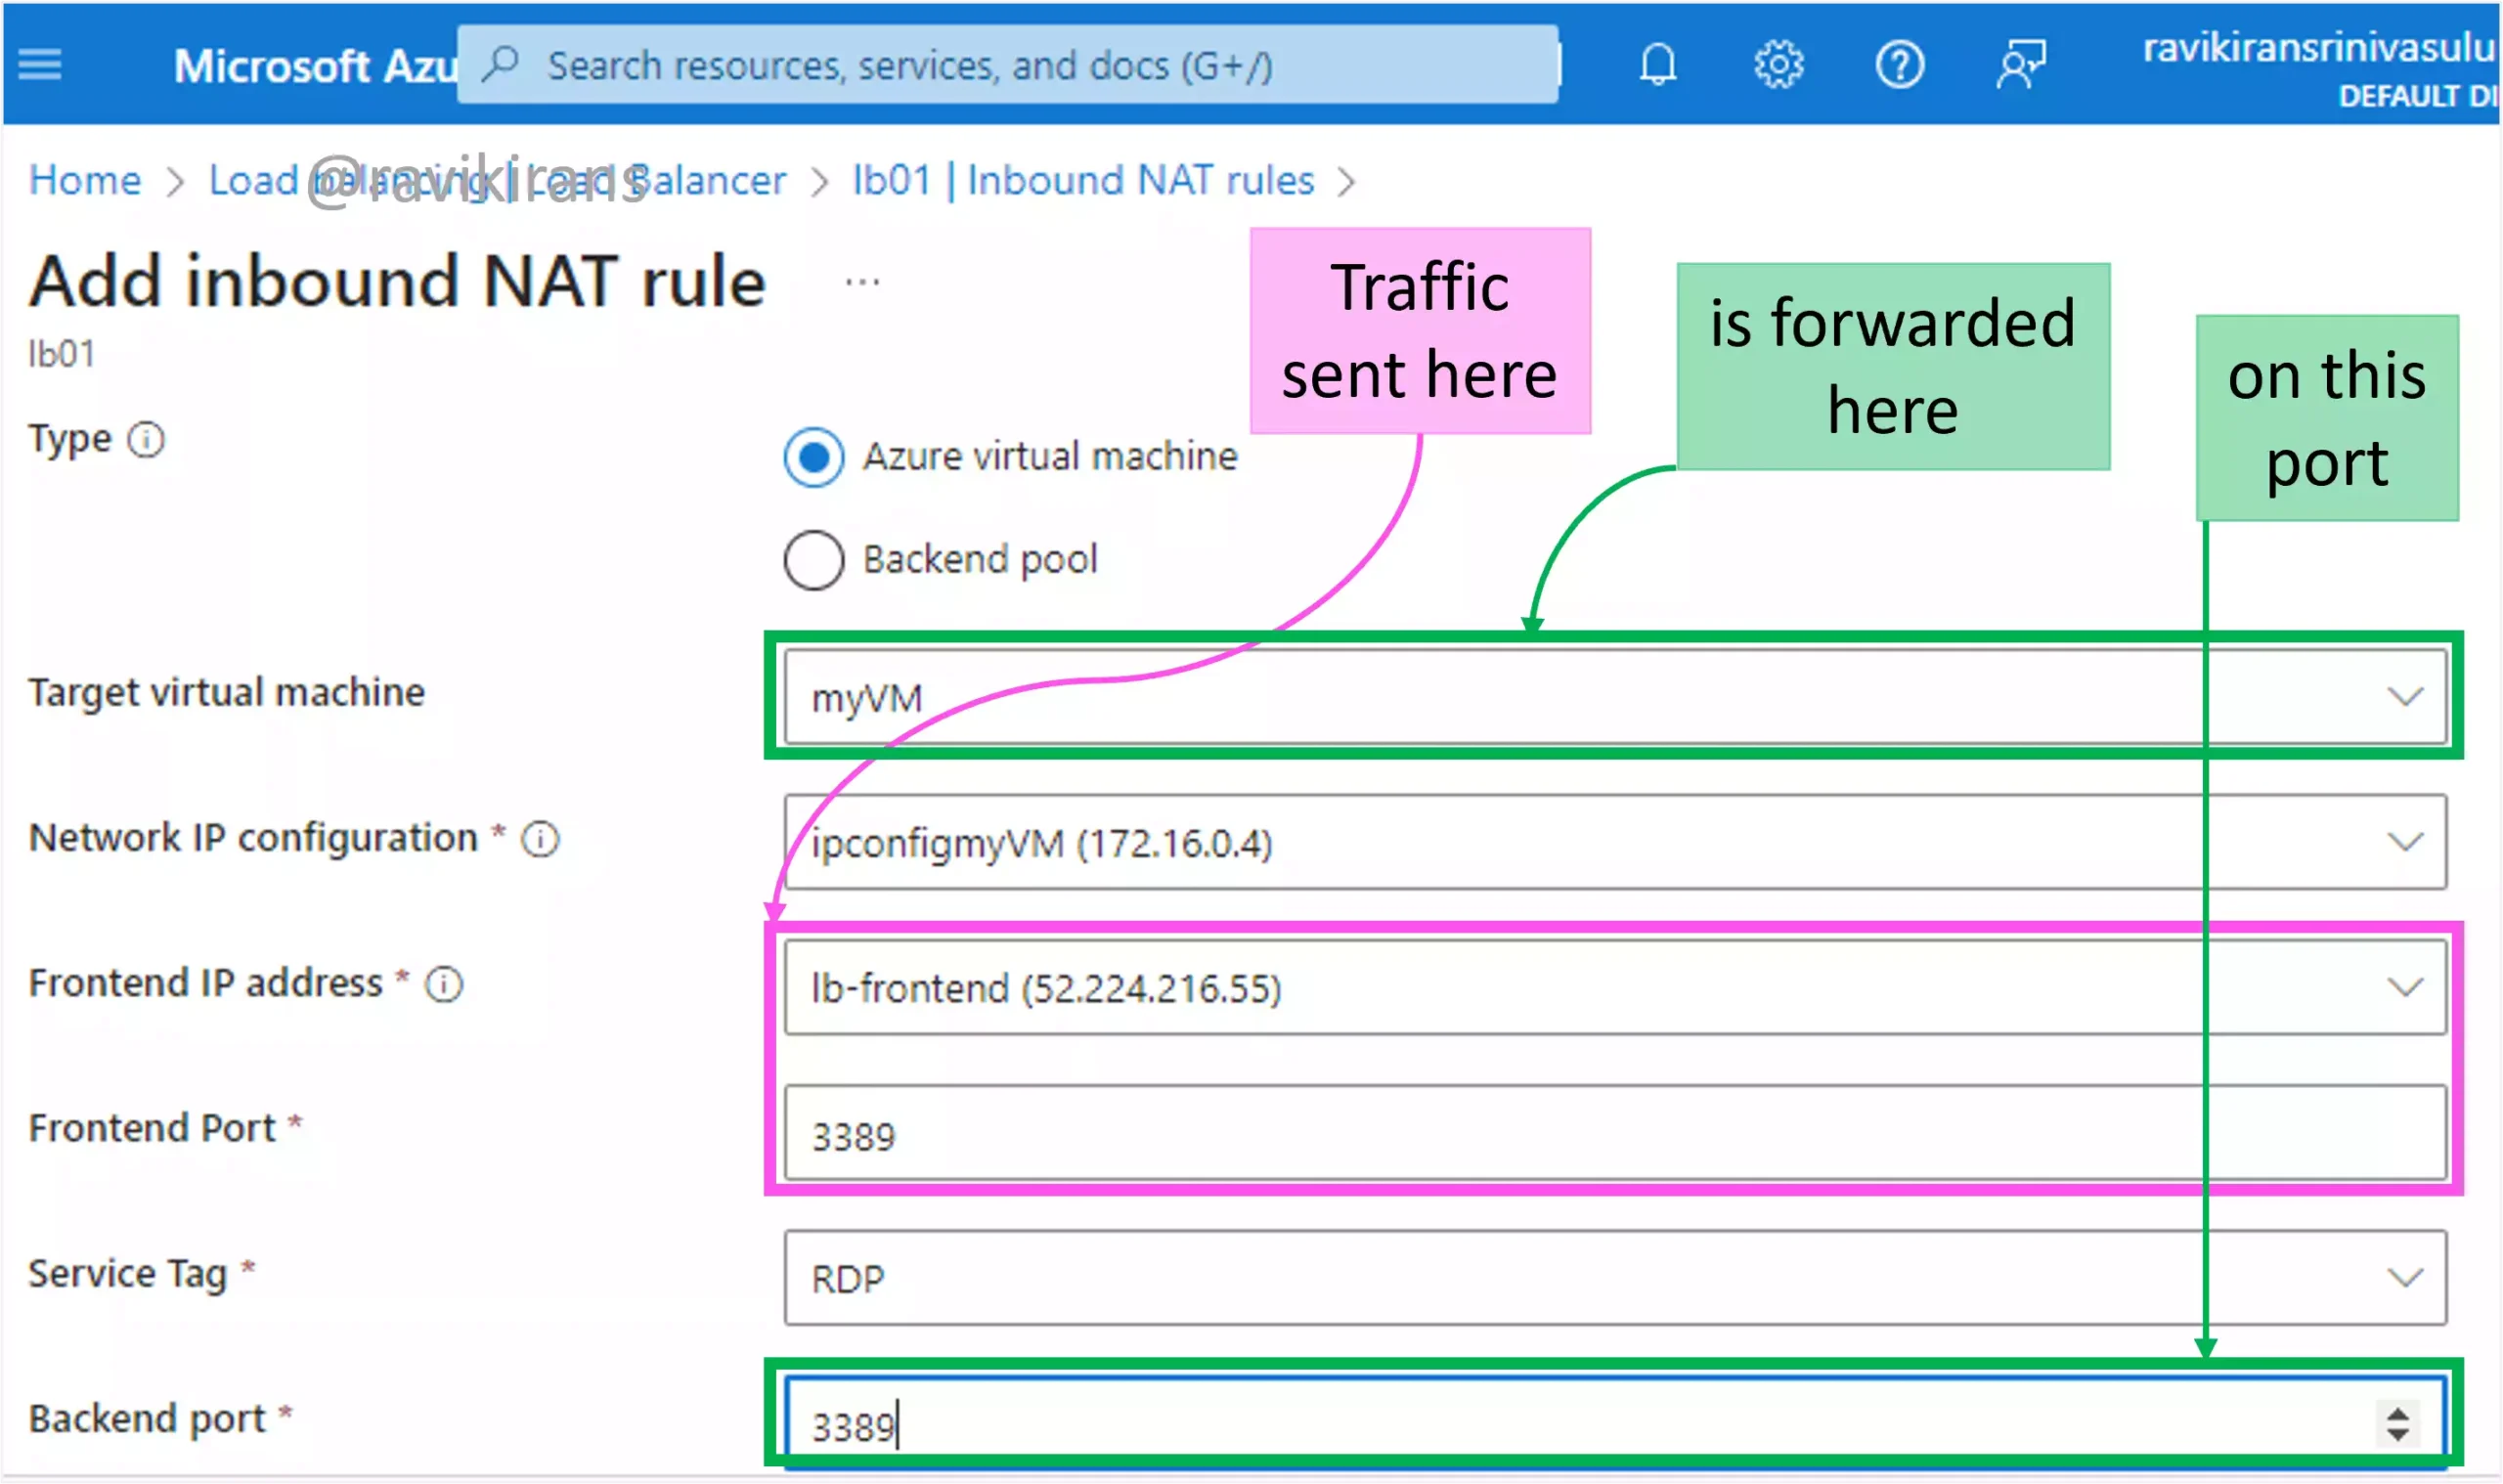This screenshot has height=1484, width=2503.
Task: Click the Home breadcrumb link
Action: (x=81, y=179)
